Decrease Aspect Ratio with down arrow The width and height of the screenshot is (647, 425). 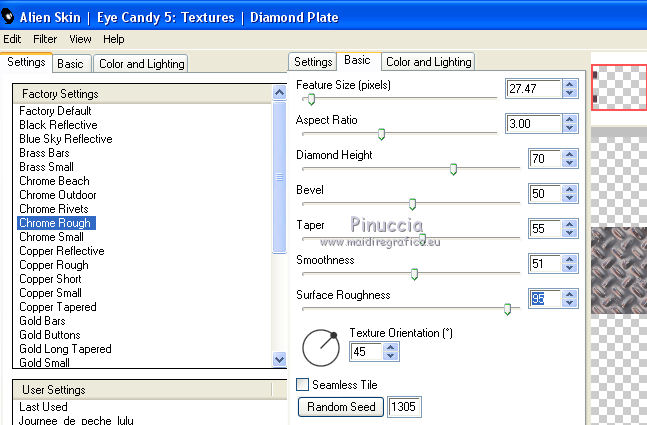click(570, 128)
